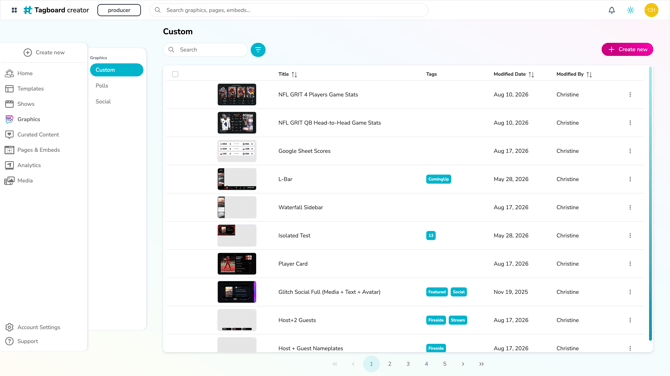Open the Google Sheet Scores thumbnail
The width and height of the screenshot is (670, 376).
tap(237, 151)
